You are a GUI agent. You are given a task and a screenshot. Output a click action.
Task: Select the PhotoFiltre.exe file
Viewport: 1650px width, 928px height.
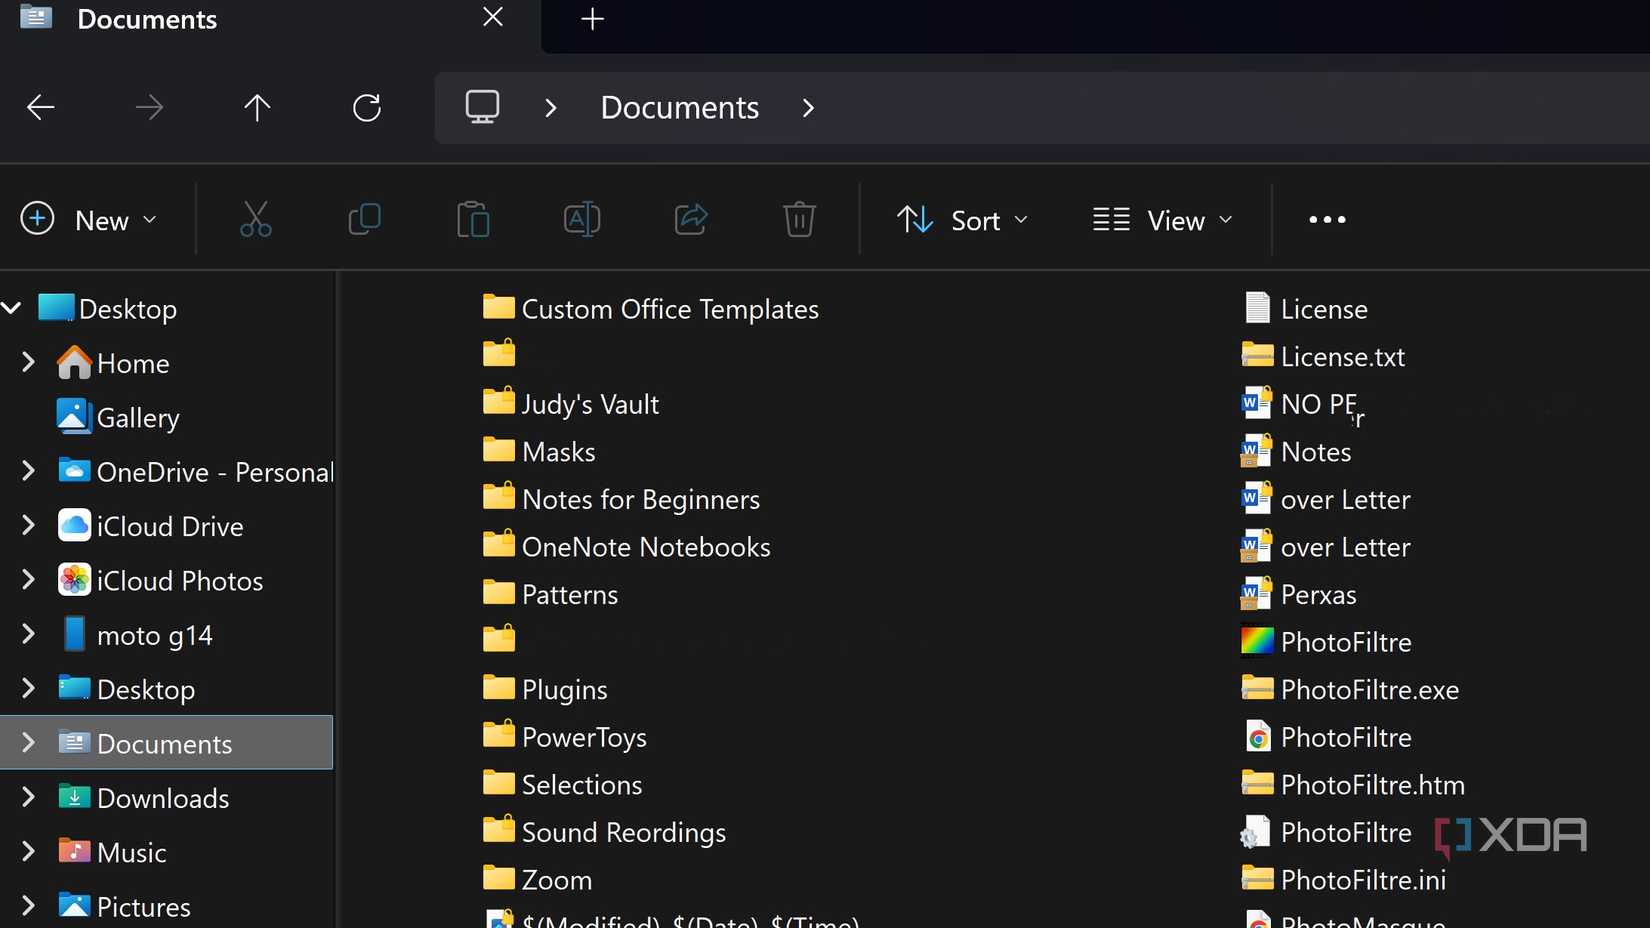point(1369,689)
